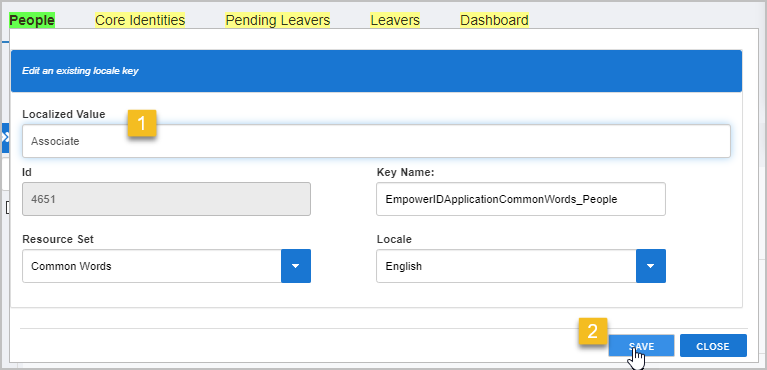Click the Localized Value label

tap(64, 114)
